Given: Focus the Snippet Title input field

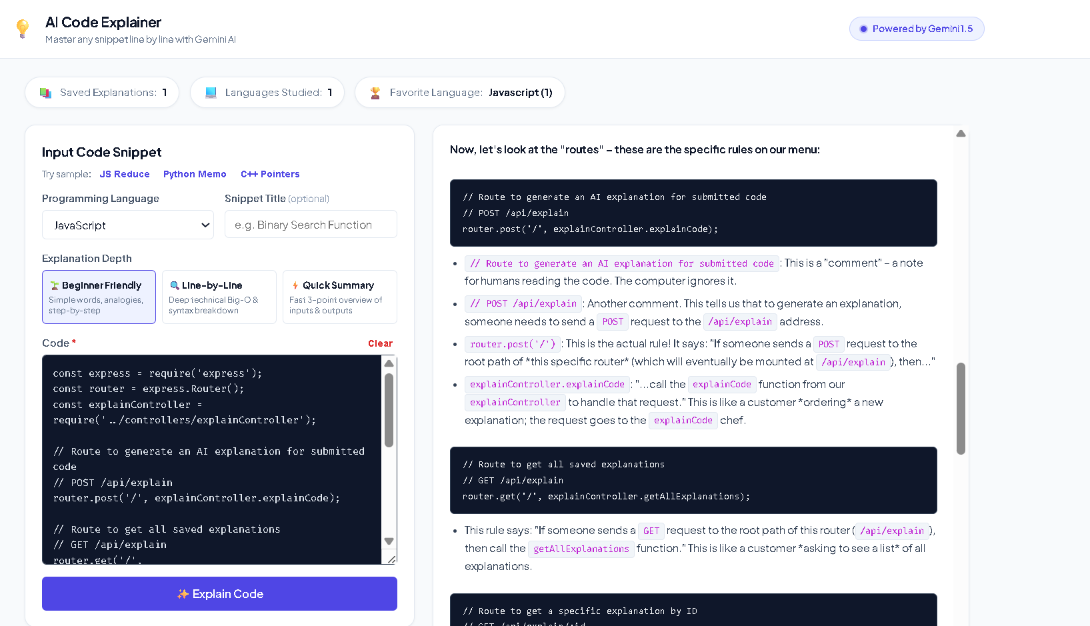Looking at the screenshot, I should (x=311, y=225).
